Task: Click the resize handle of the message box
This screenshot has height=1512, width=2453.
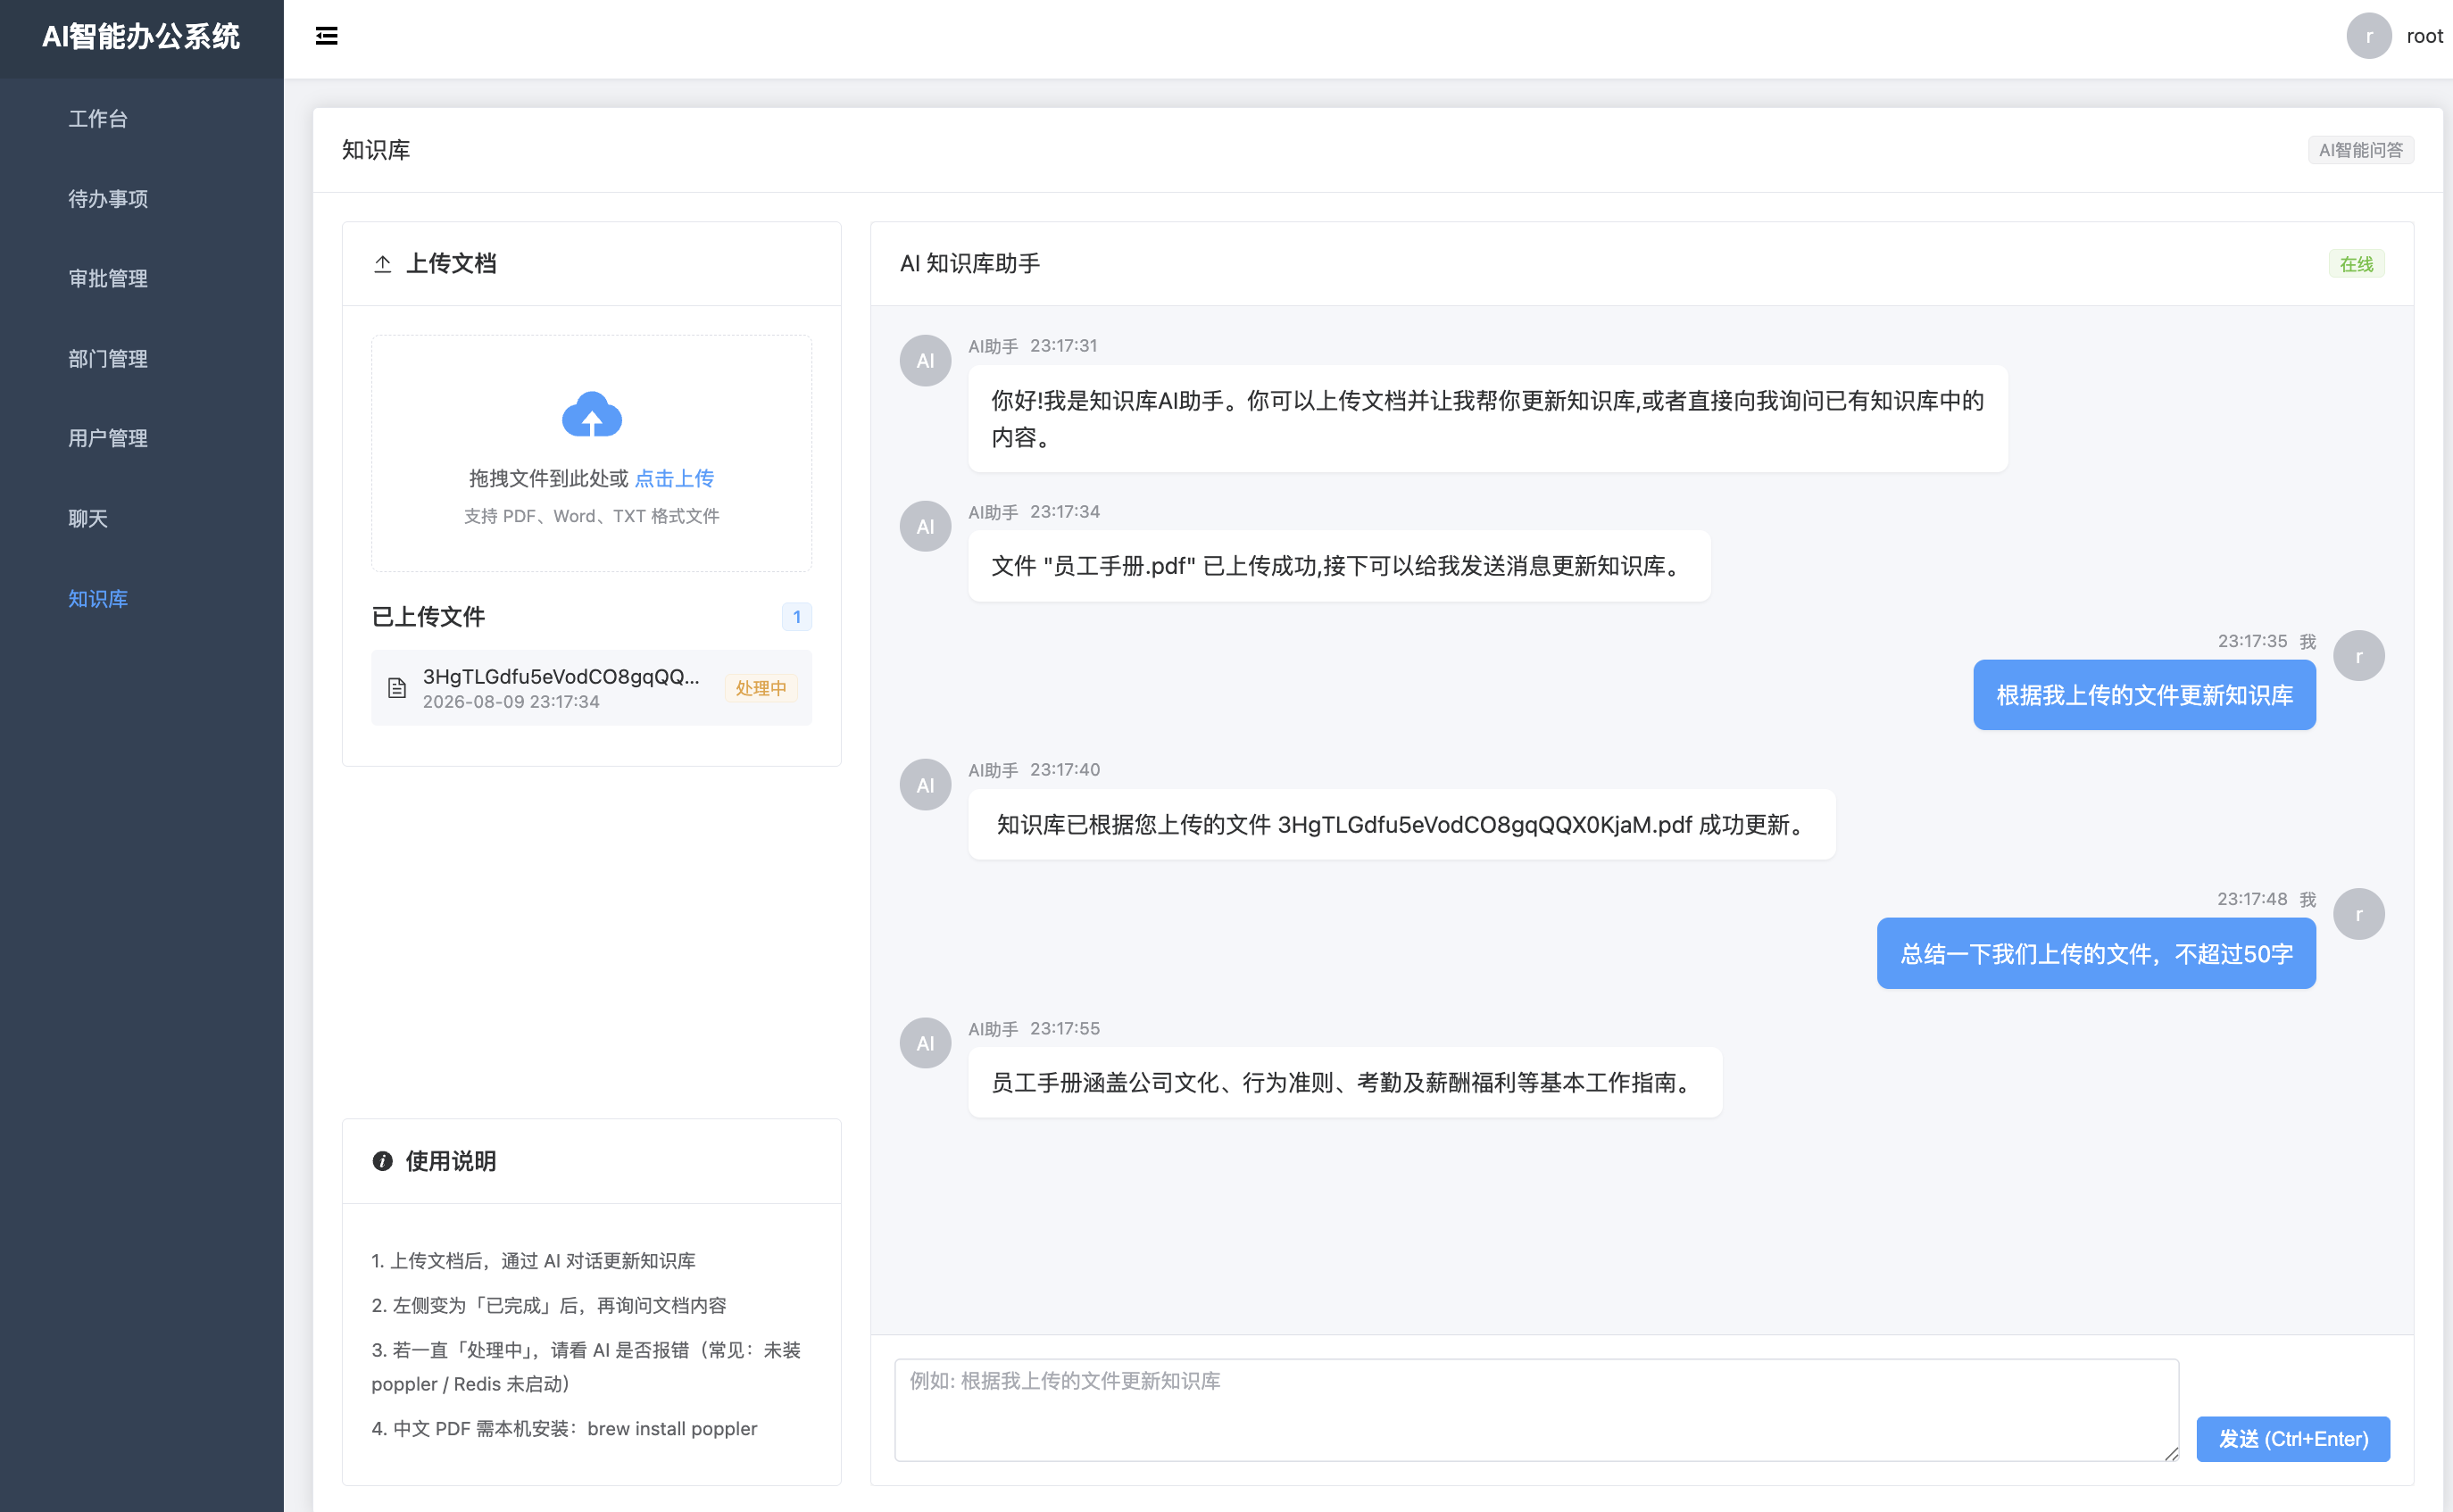Action: (2170, 1453)
